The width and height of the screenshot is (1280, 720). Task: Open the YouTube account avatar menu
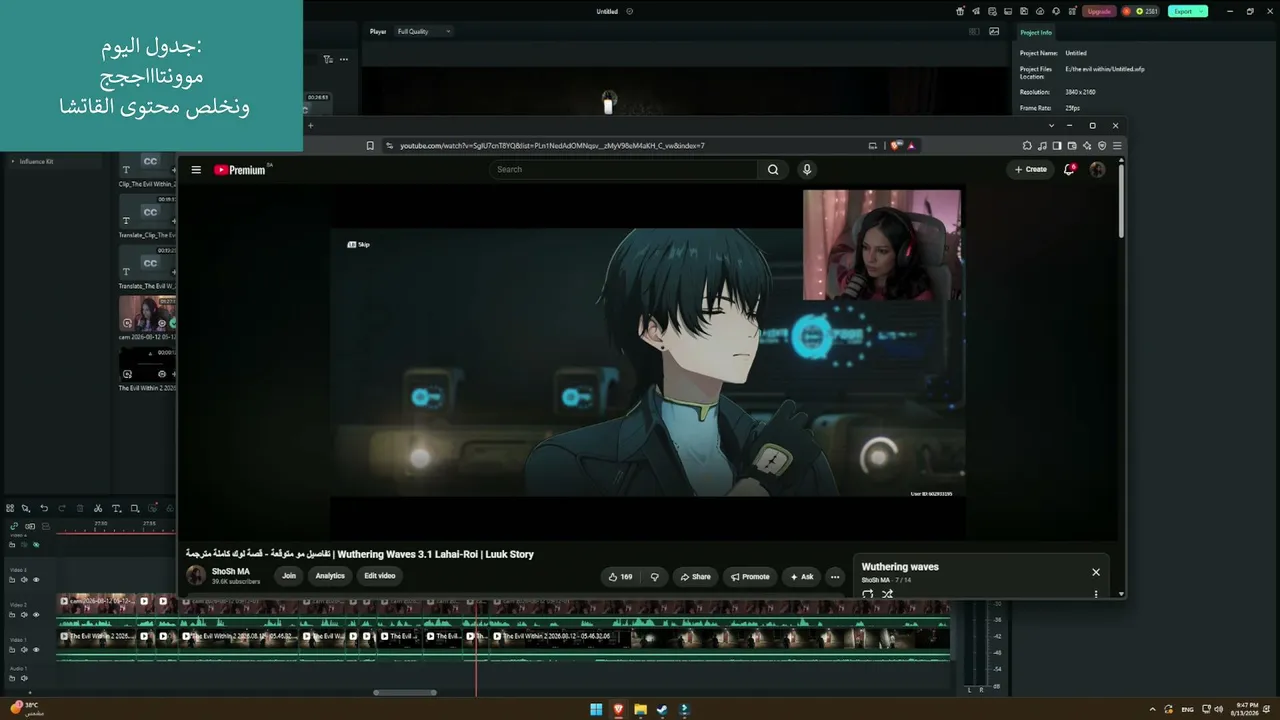(x=1097, y=170)
